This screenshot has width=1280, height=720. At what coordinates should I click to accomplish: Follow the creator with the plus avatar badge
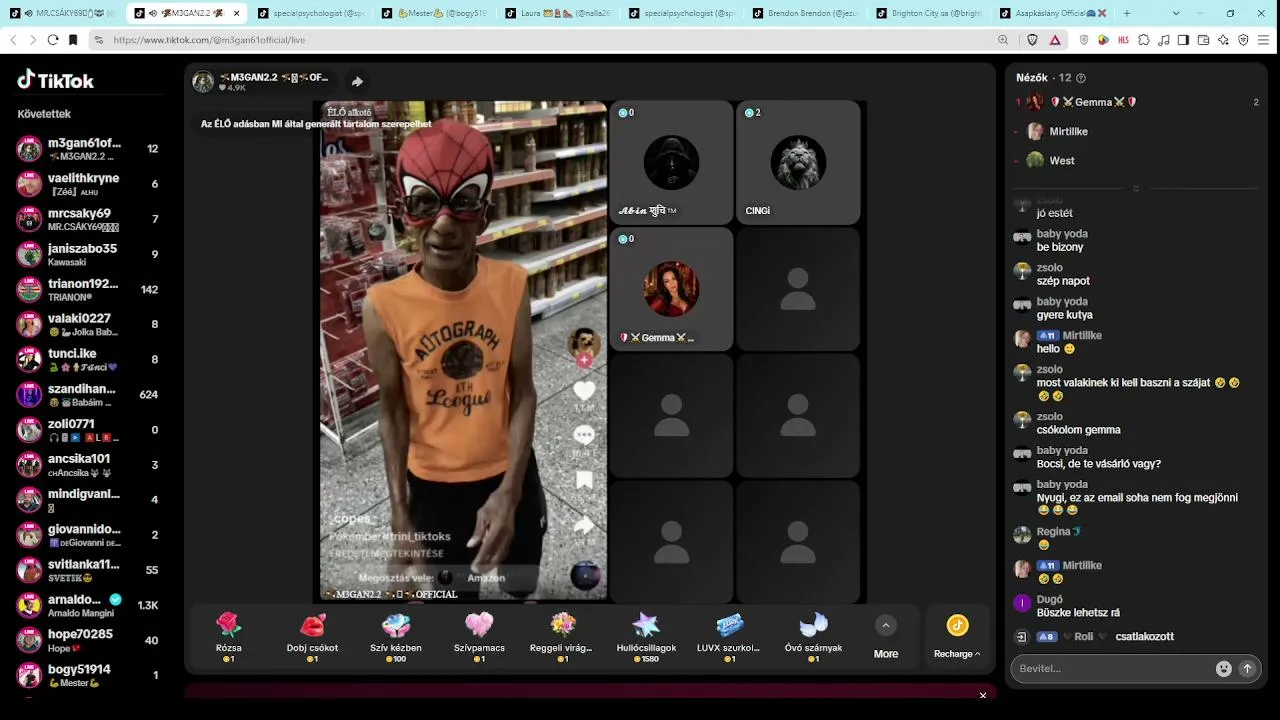coord(584,359)
